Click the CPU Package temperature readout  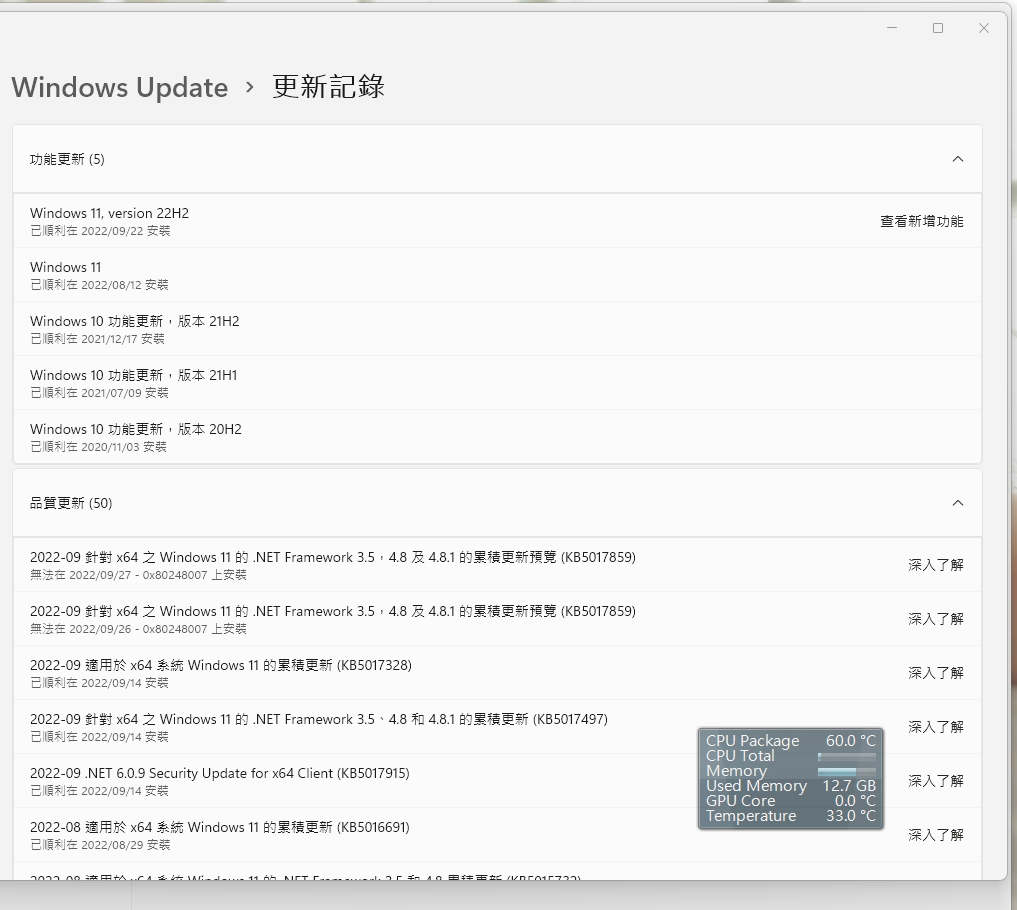tap(850, 741)
